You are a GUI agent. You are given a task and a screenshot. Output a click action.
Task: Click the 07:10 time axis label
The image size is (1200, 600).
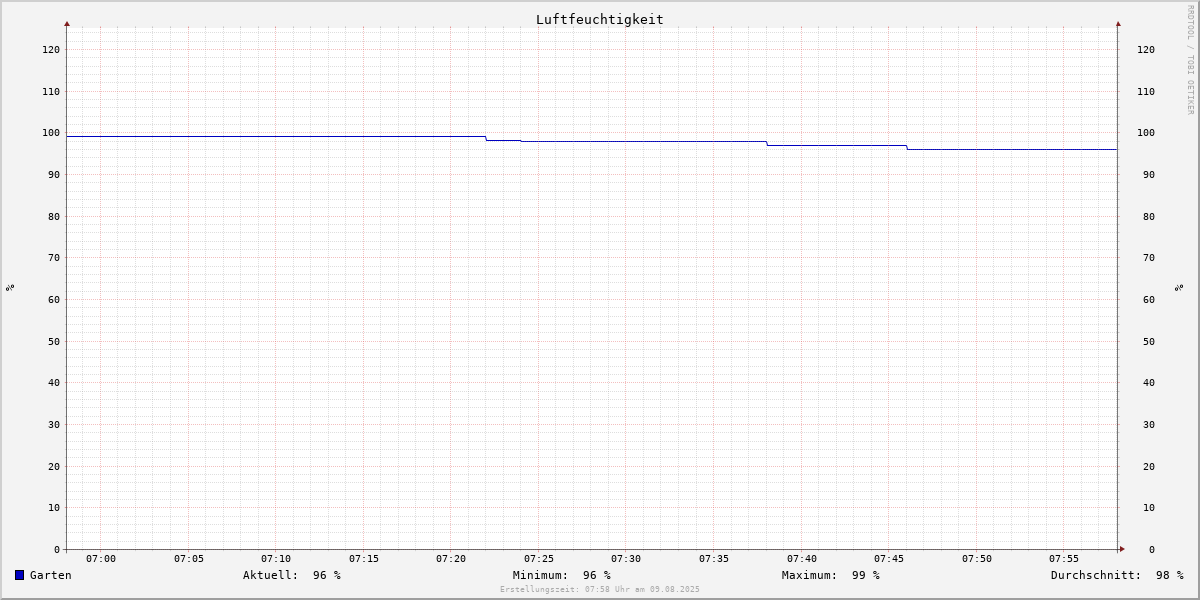pyautogui.click(x=276, y=558)
